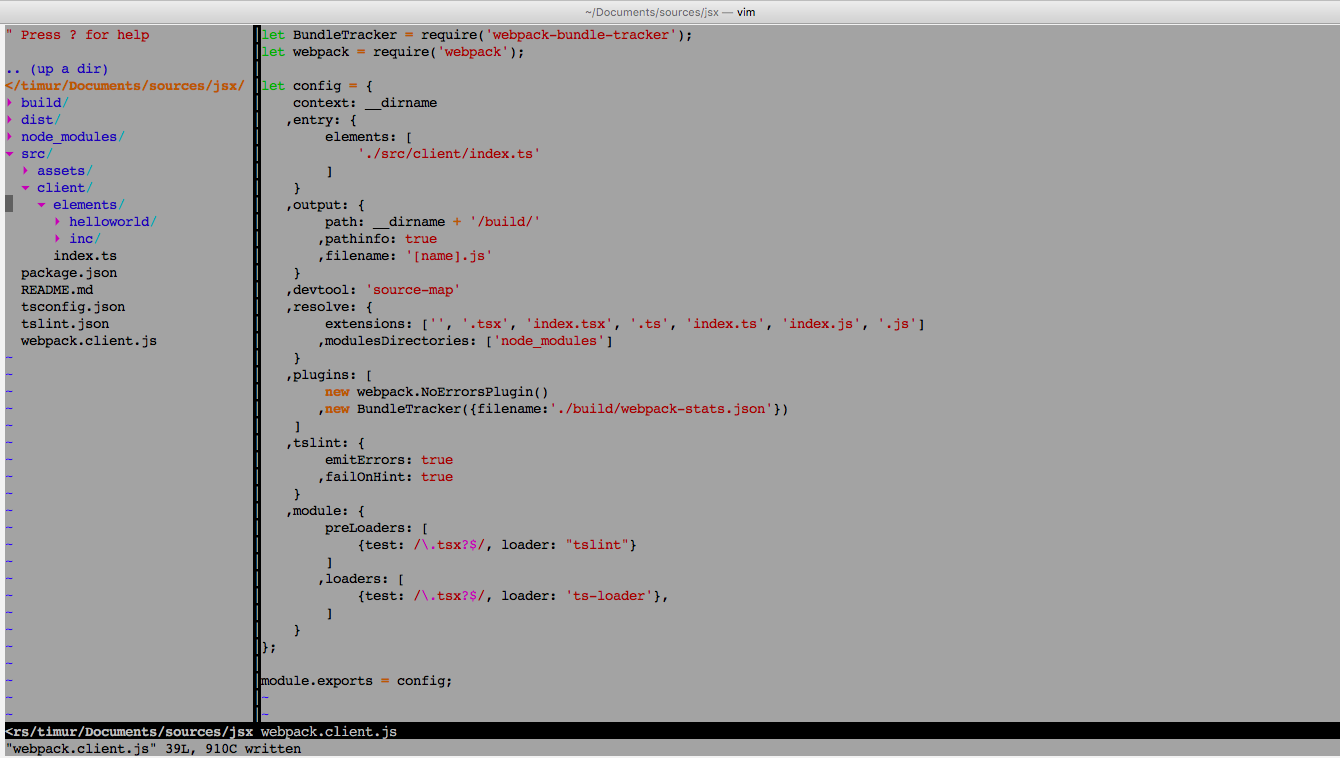1340x758 pixels.
Task: Click '.. (up a dir)' entry
Action: [x=57, y=69]
